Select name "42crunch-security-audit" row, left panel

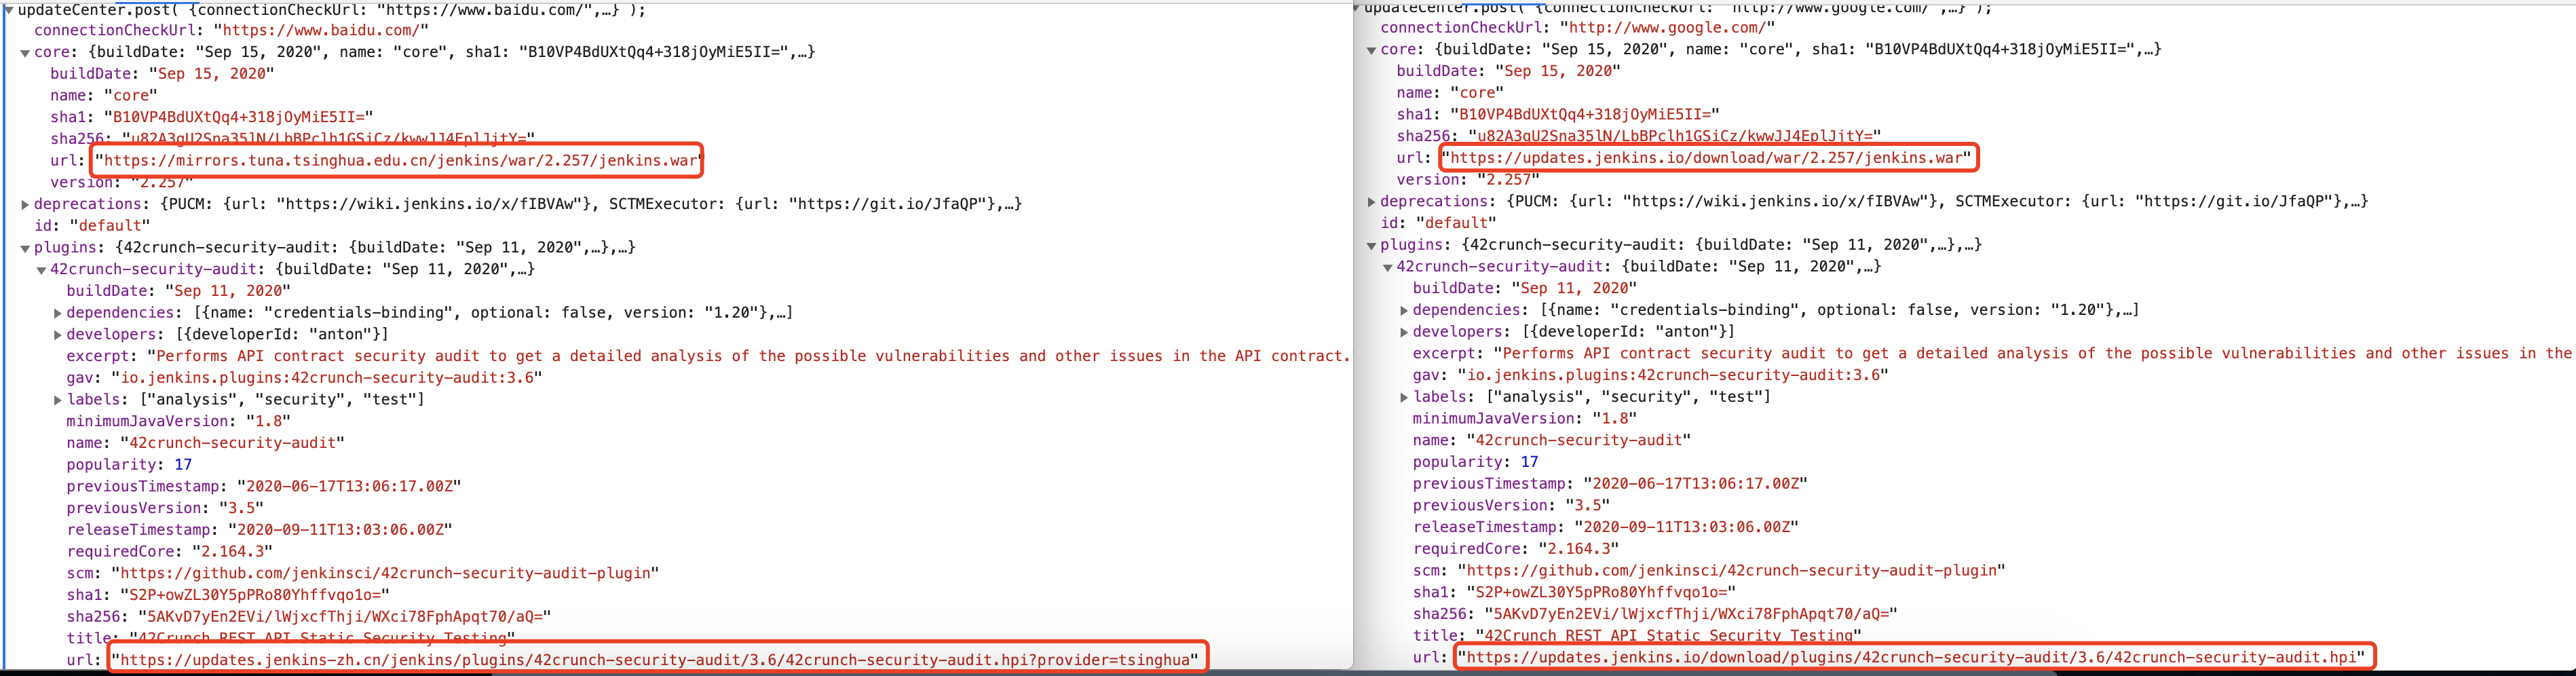pos(206,443)
